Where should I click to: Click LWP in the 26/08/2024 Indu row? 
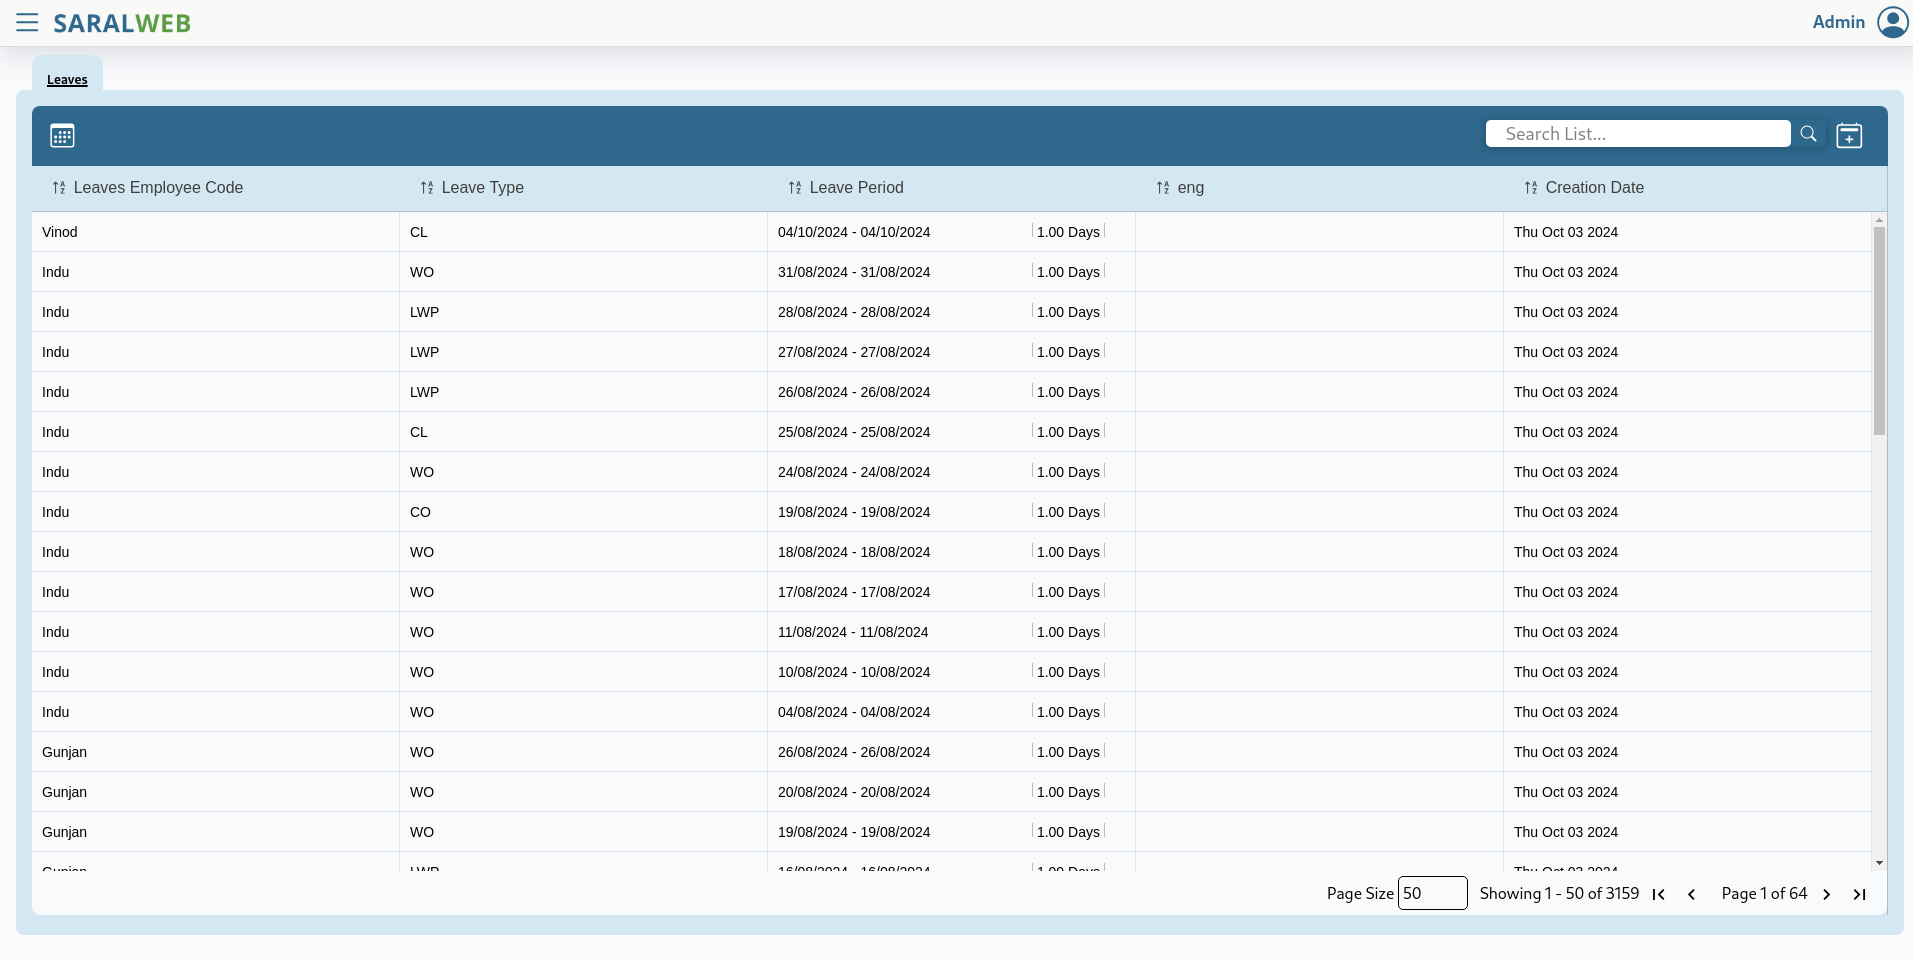[425, 392]
